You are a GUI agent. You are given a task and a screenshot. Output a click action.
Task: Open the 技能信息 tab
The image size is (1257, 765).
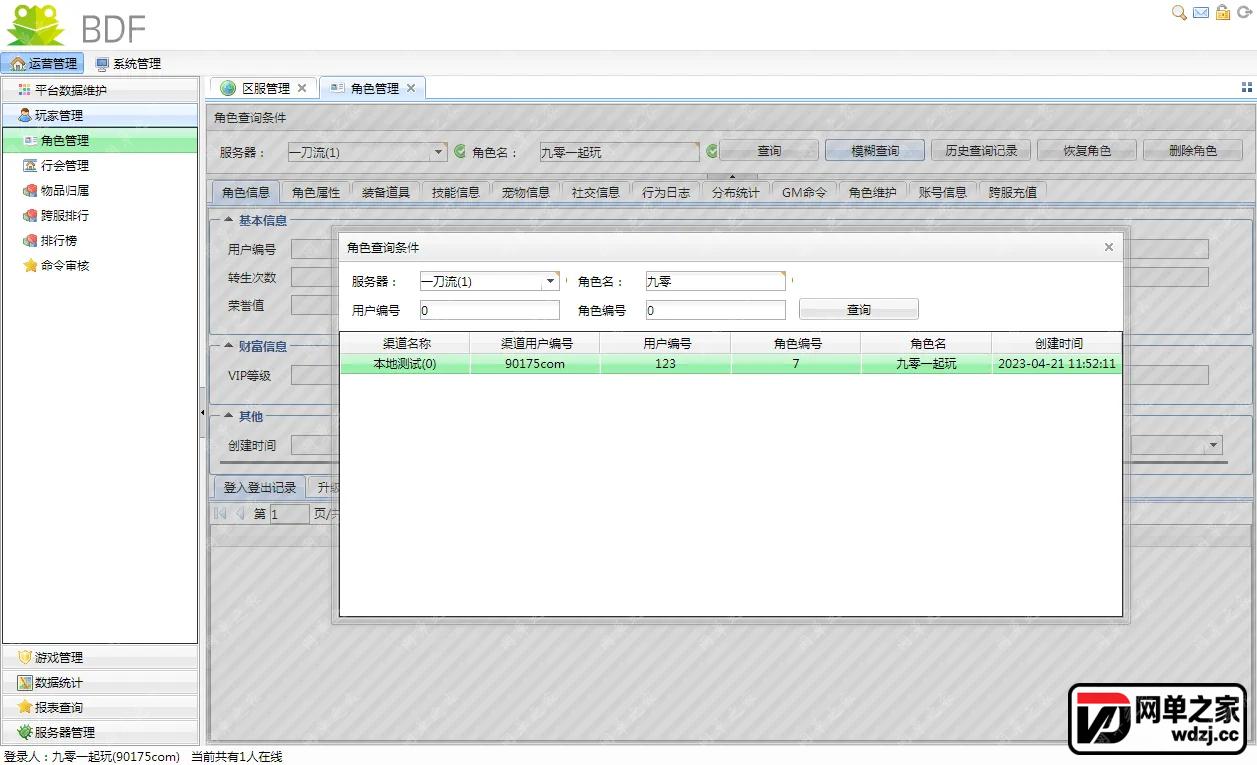click(456, 192)
